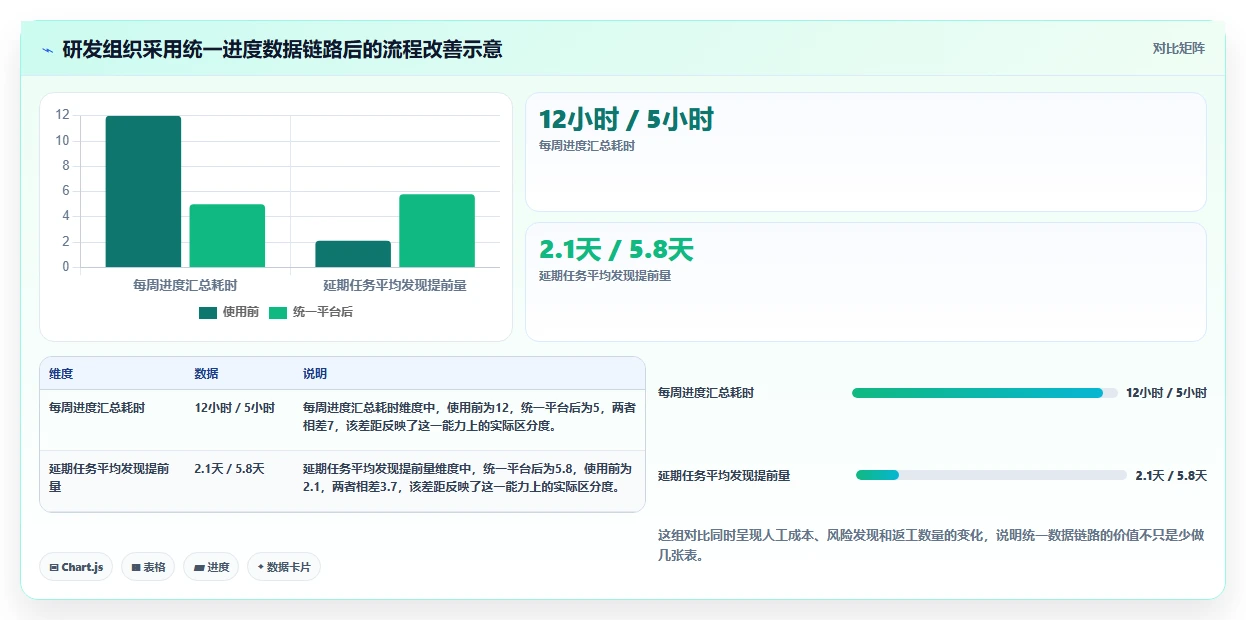Click the page title 研发组织采用统一进度数据链路后的流程改善示意
1246x620 pixels.
coord(283,49)
